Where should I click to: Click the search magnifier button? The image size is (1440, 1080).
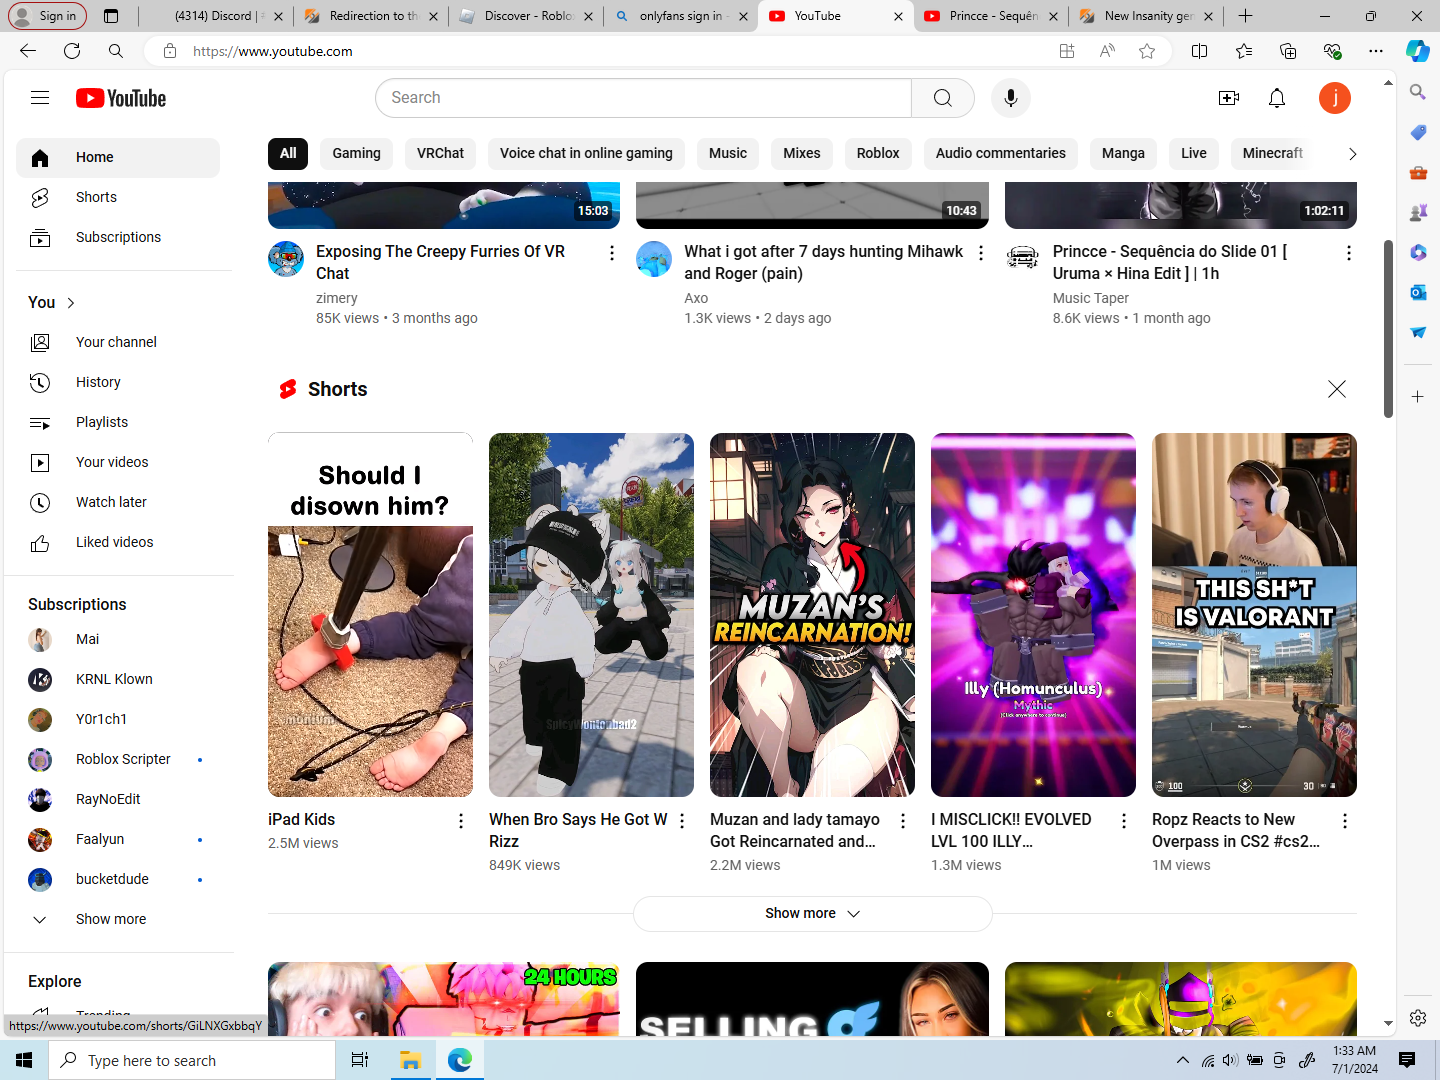coord(943,98)
